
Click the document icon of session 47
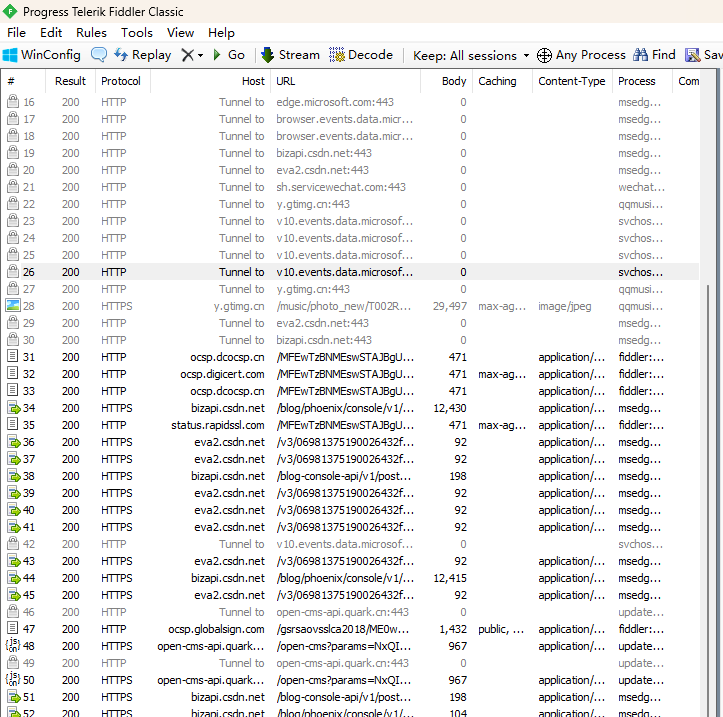[13, 628]
